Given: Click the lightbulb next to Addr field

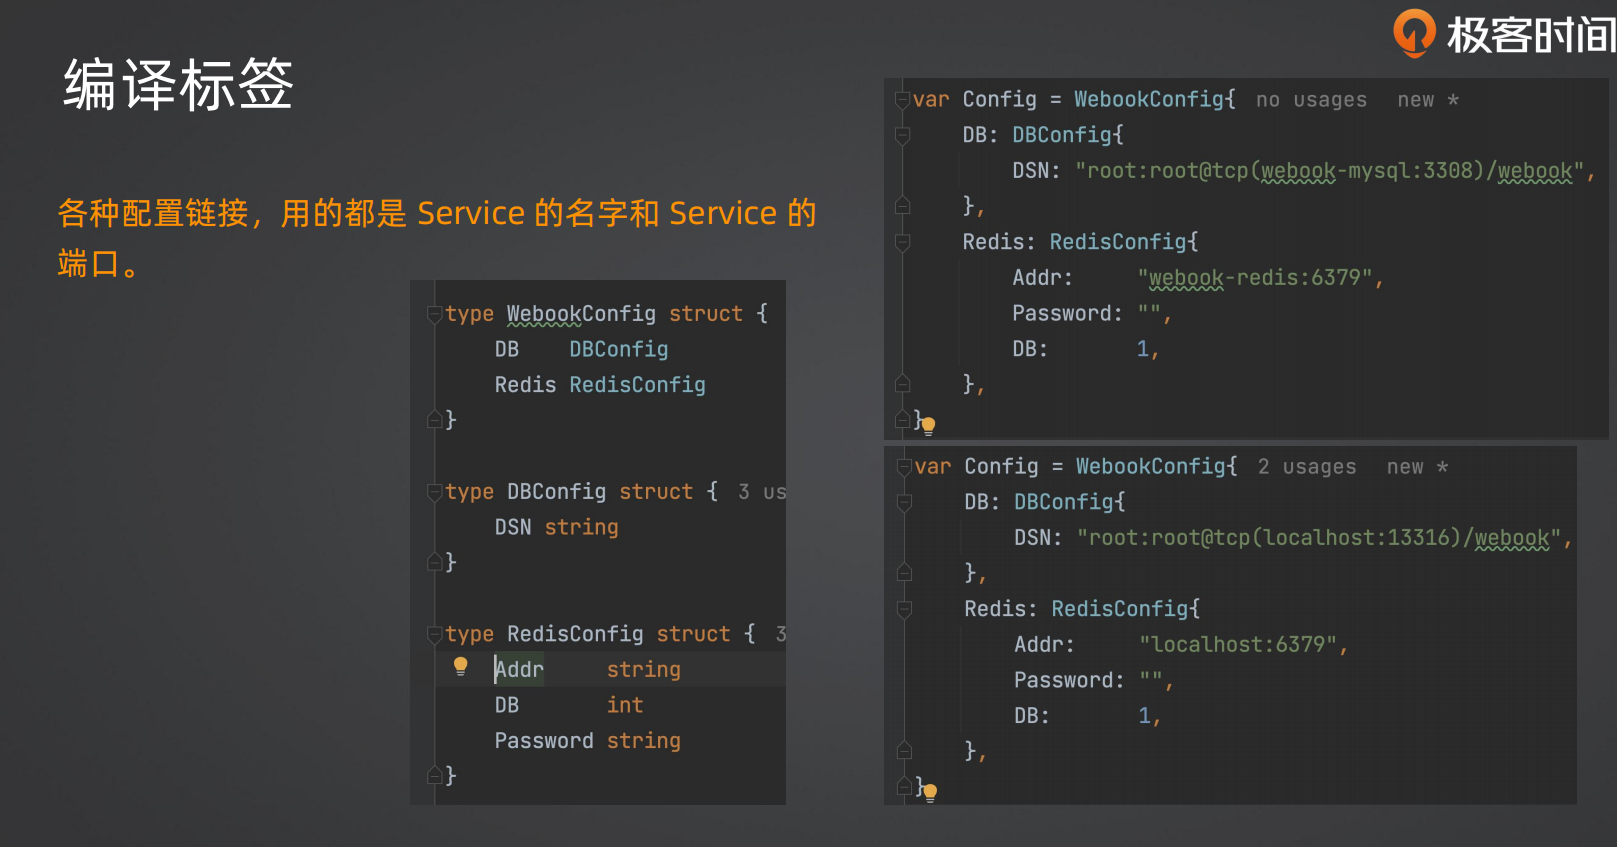Looking at the screenshot, I should (x=460, y=666).
